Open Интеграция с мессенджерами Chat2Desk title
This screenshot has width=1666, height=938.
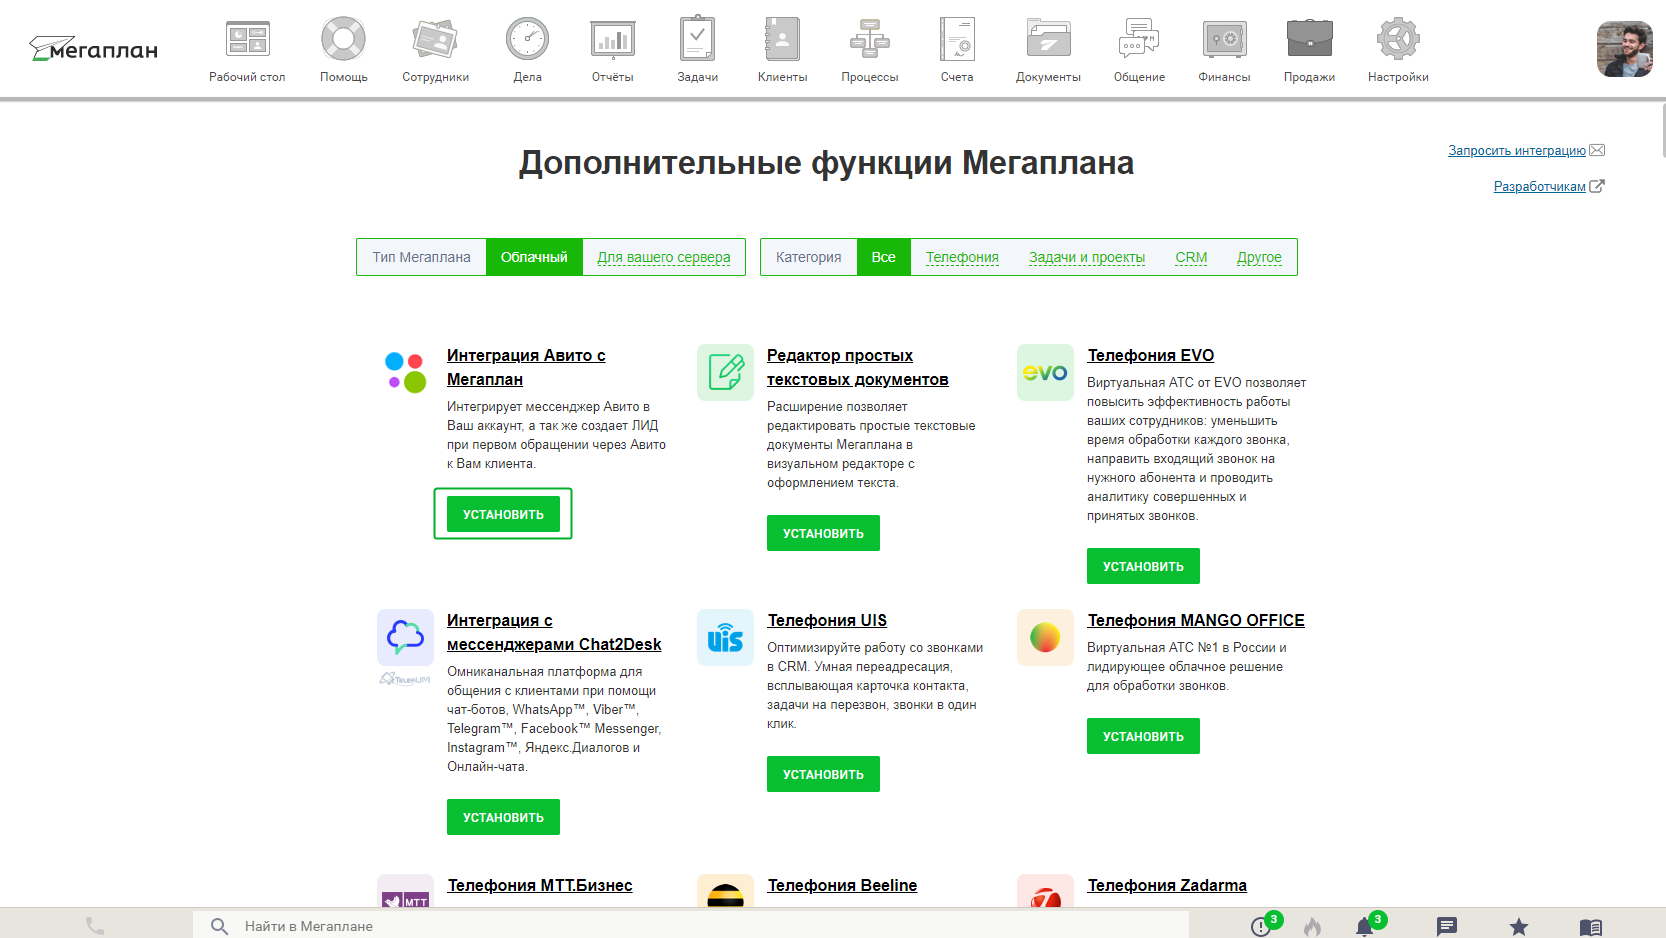[554, 632]
